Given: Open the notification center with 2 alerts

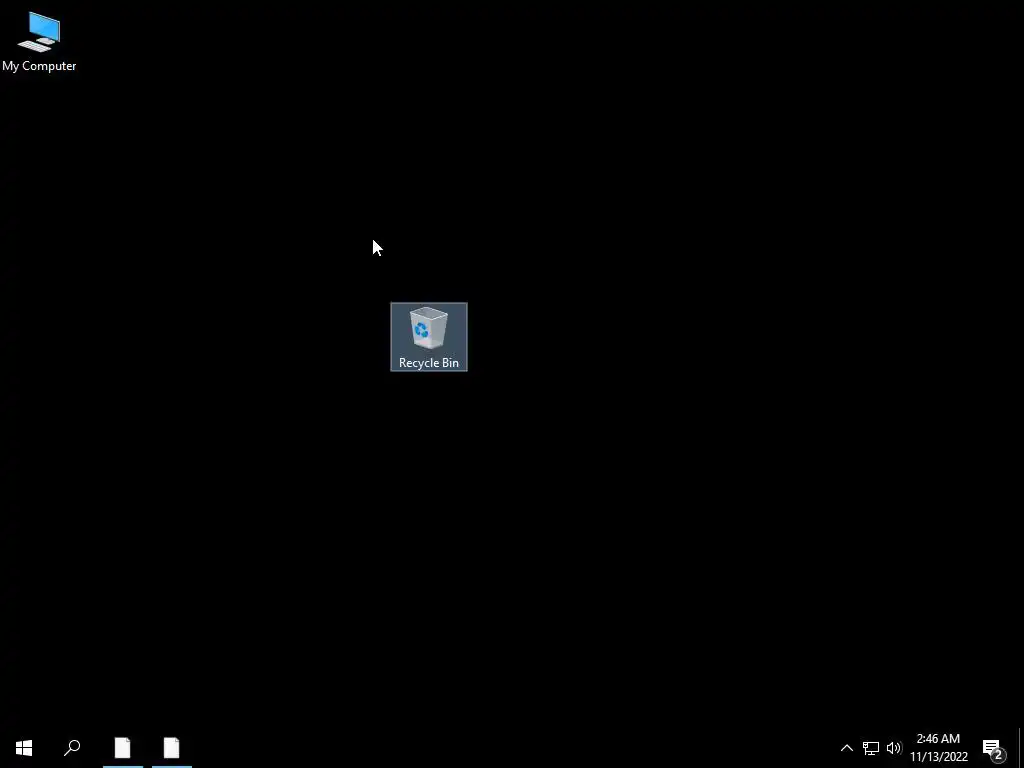Looking at the screenshot, I should click(x=993, y=748).
